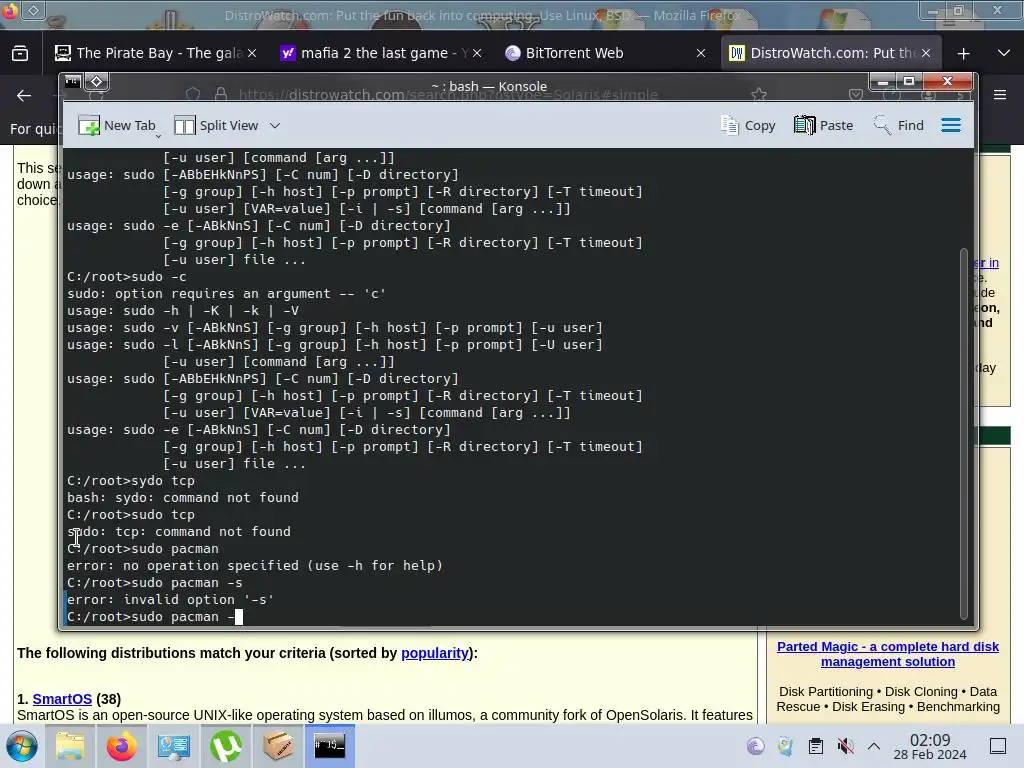Click Split View in Konsole toolbar

coord(216,125)
